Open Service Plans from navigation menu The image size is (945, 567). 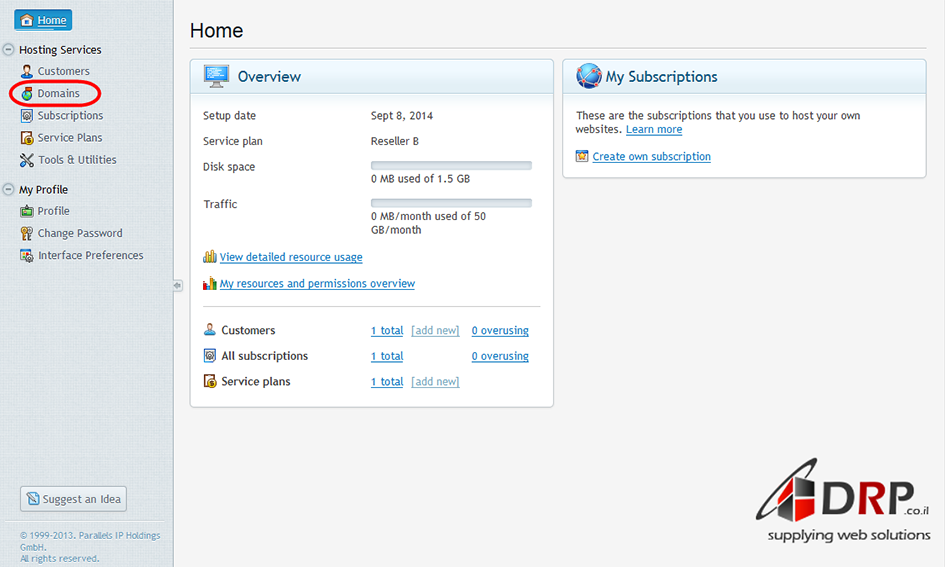click(x=70, y=137)
